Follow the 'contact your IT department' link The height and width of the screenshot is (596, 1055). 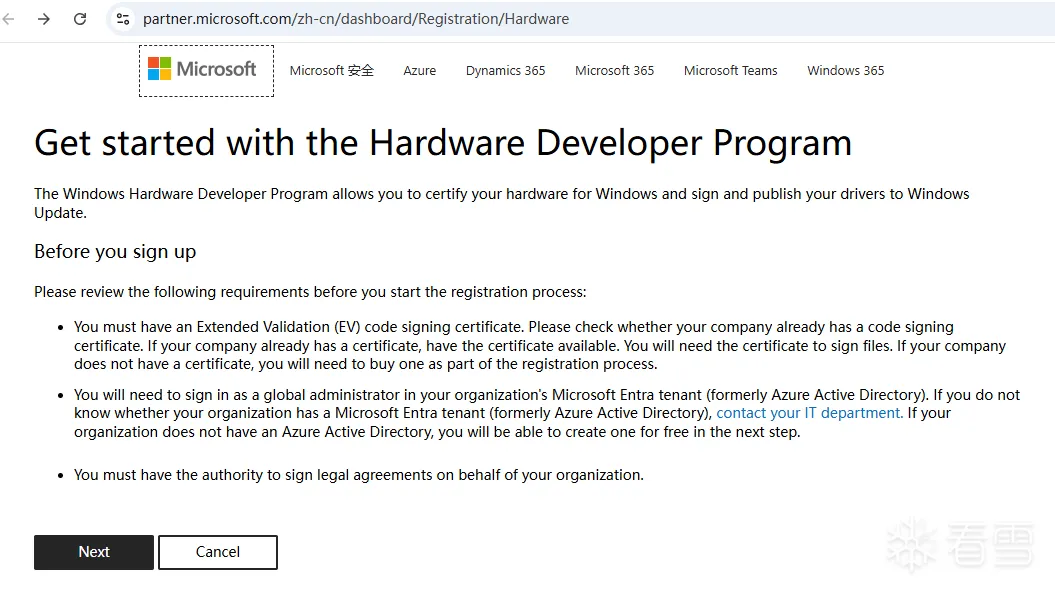[809, 413]
